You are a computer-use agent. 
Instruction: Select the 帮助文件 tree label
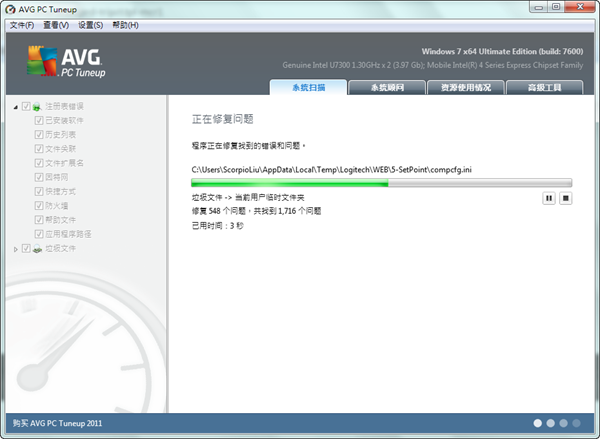click(60, 220)
